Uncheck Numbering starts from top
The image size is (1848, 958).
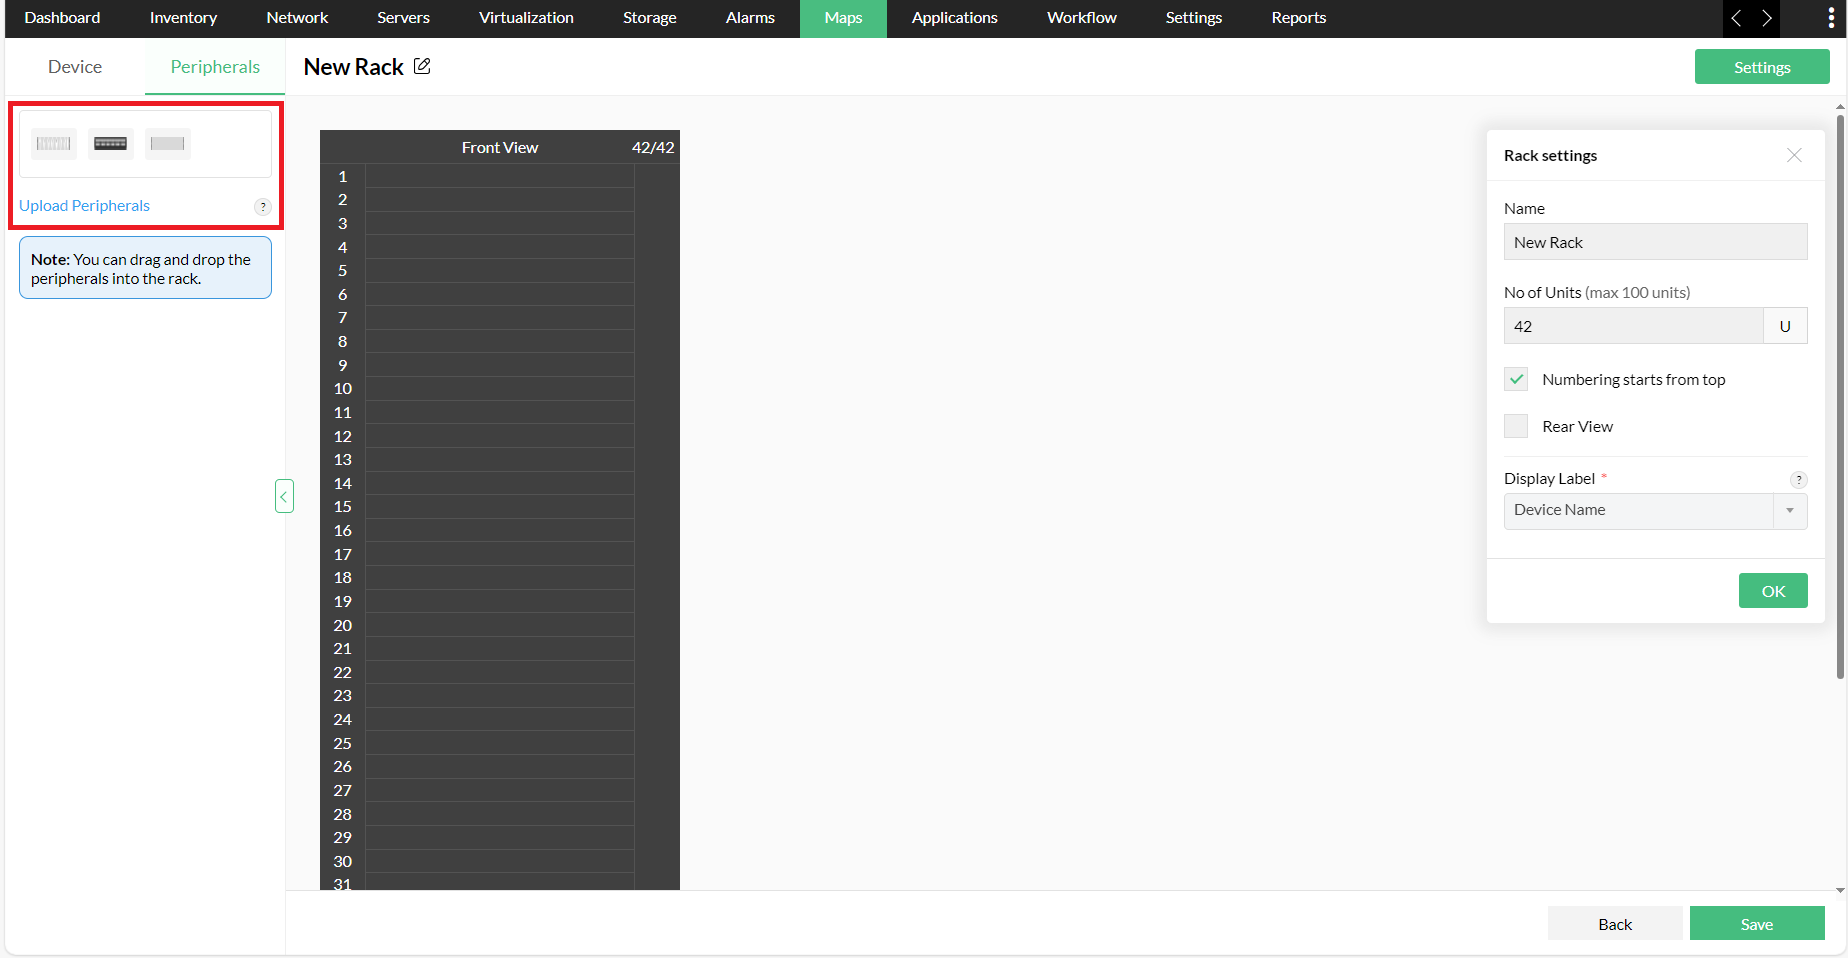(x=1515, y=379)
